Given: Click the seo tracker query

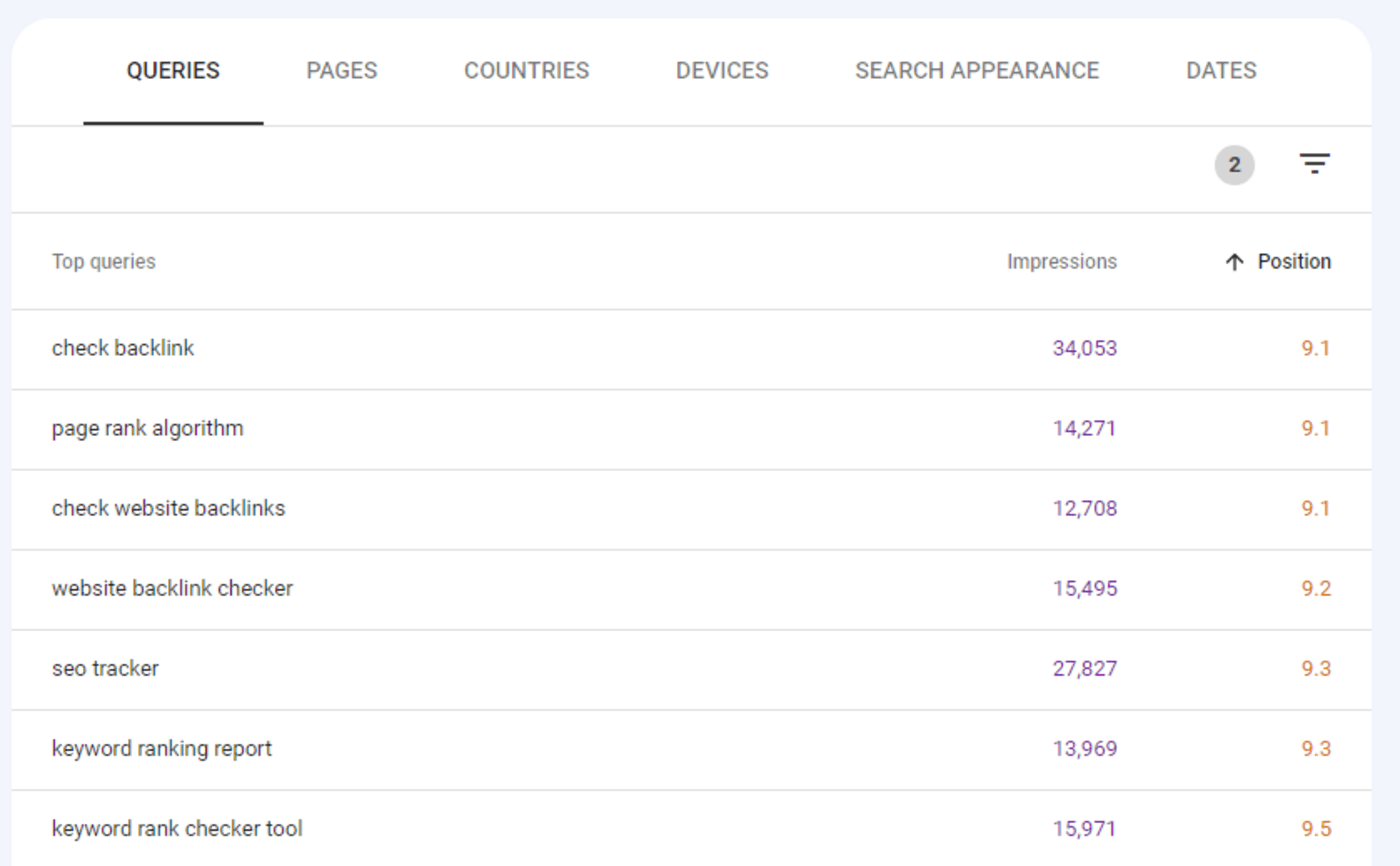Looking at the screenshot, I should point(106,668).
